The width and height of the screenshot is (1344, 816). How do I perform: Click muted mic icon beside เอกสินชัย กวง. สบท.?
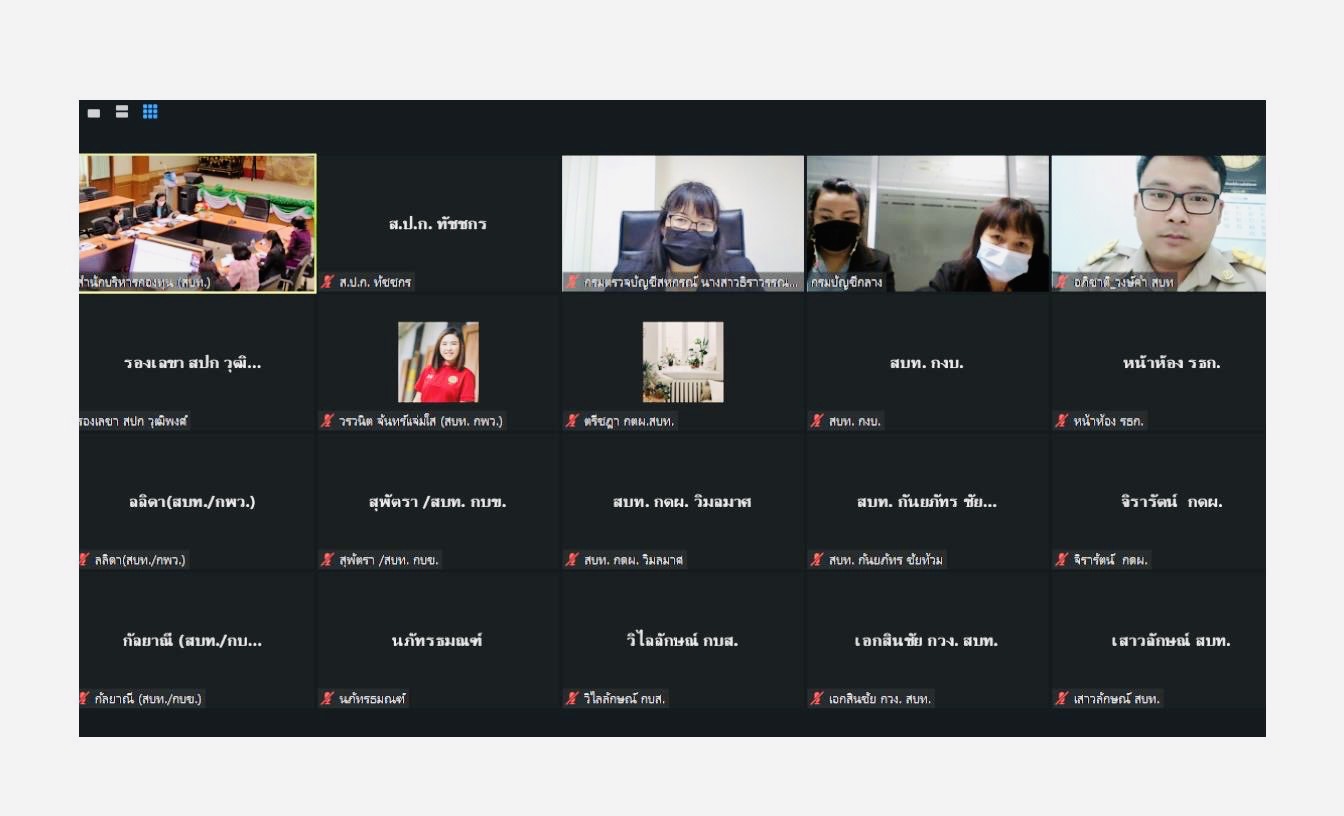(x=817, y=699)
